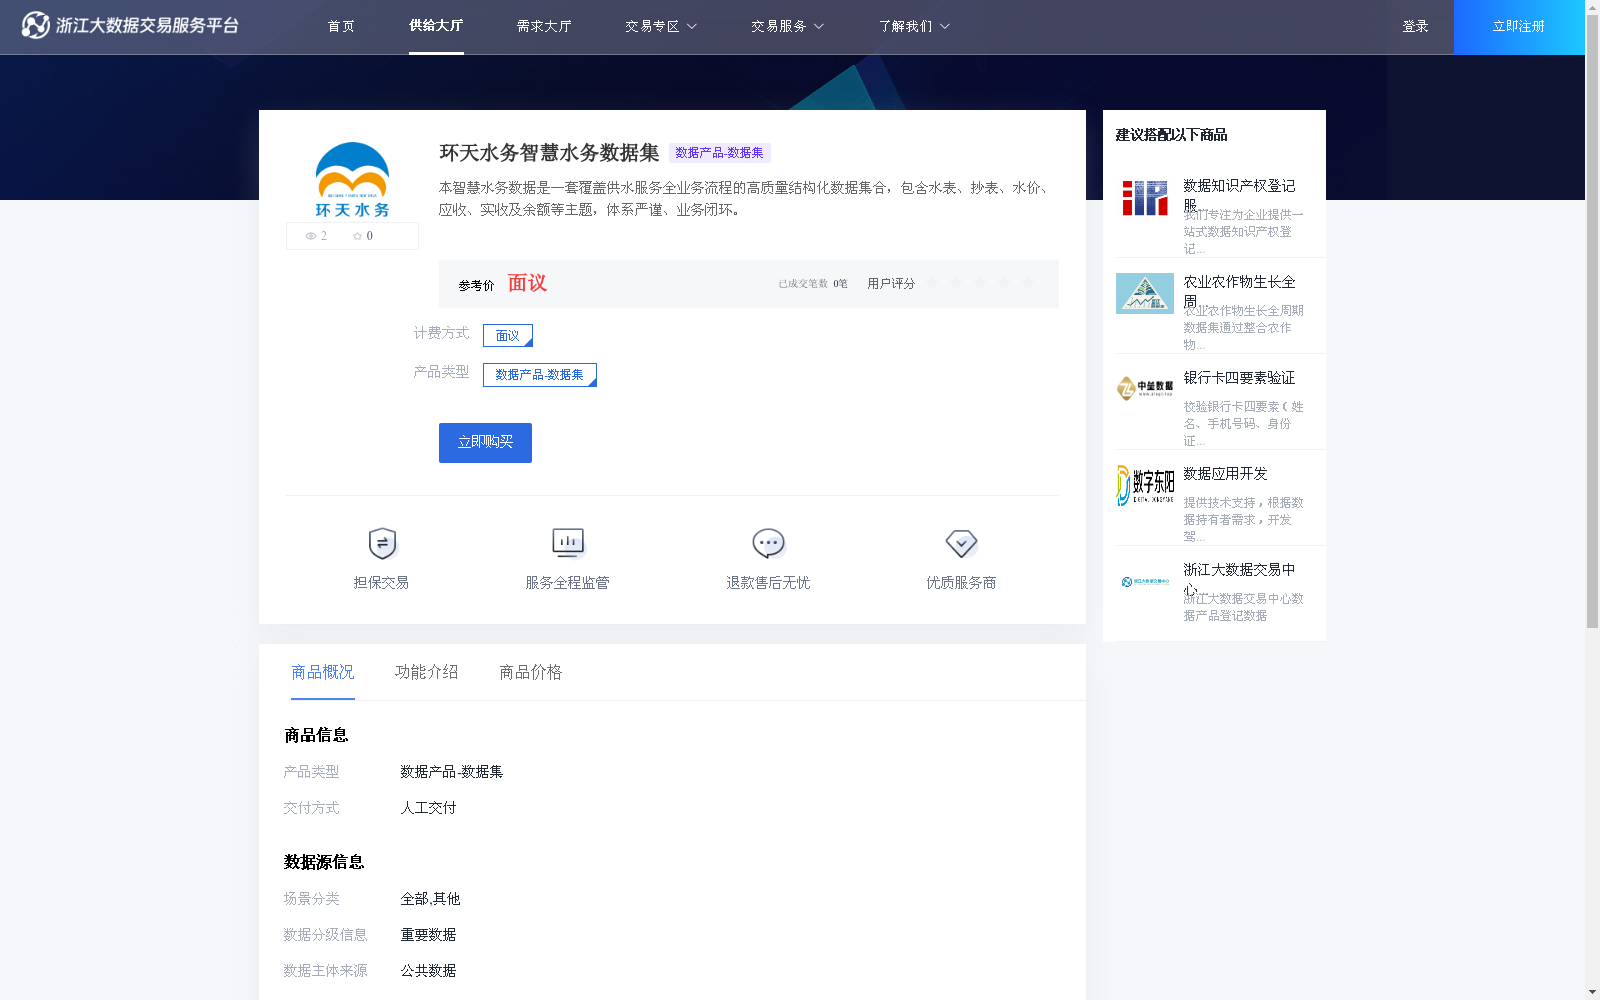Image resolution: width=1600 pixels, height=1000 pixels.
Task: Click the 担保交易 shield icon
Action: click(382, 543)
